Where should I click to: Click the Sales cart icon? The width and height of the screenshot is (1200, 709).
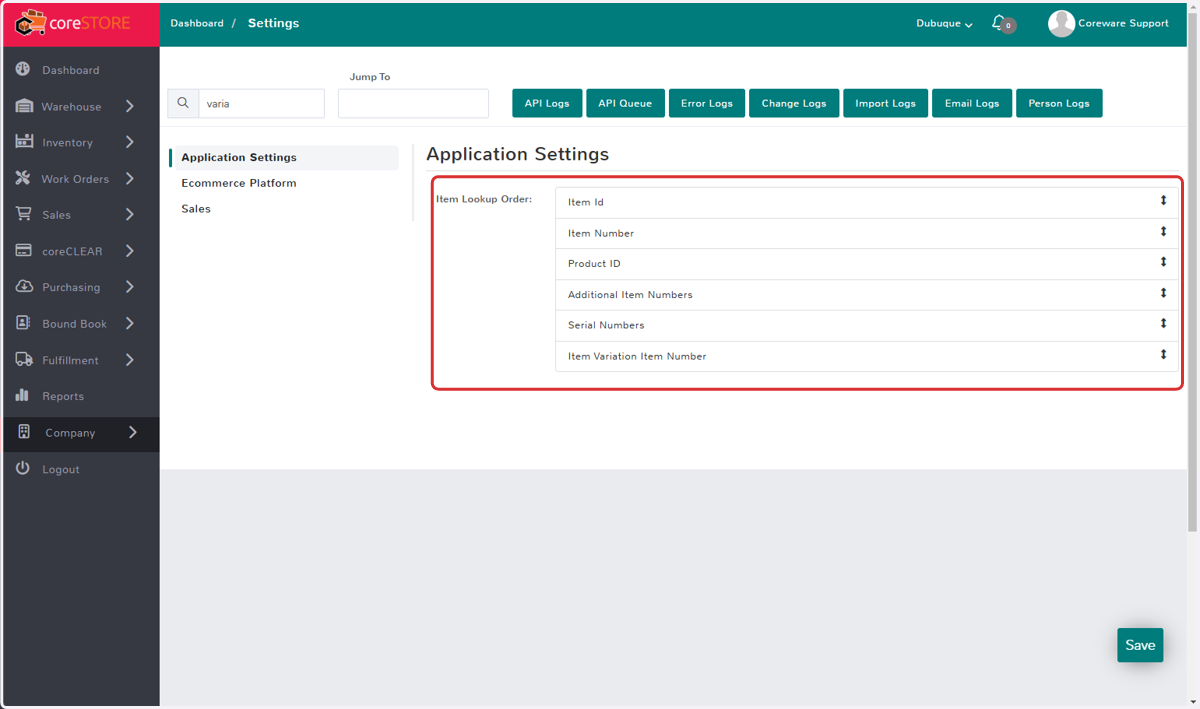pos(23,214)
